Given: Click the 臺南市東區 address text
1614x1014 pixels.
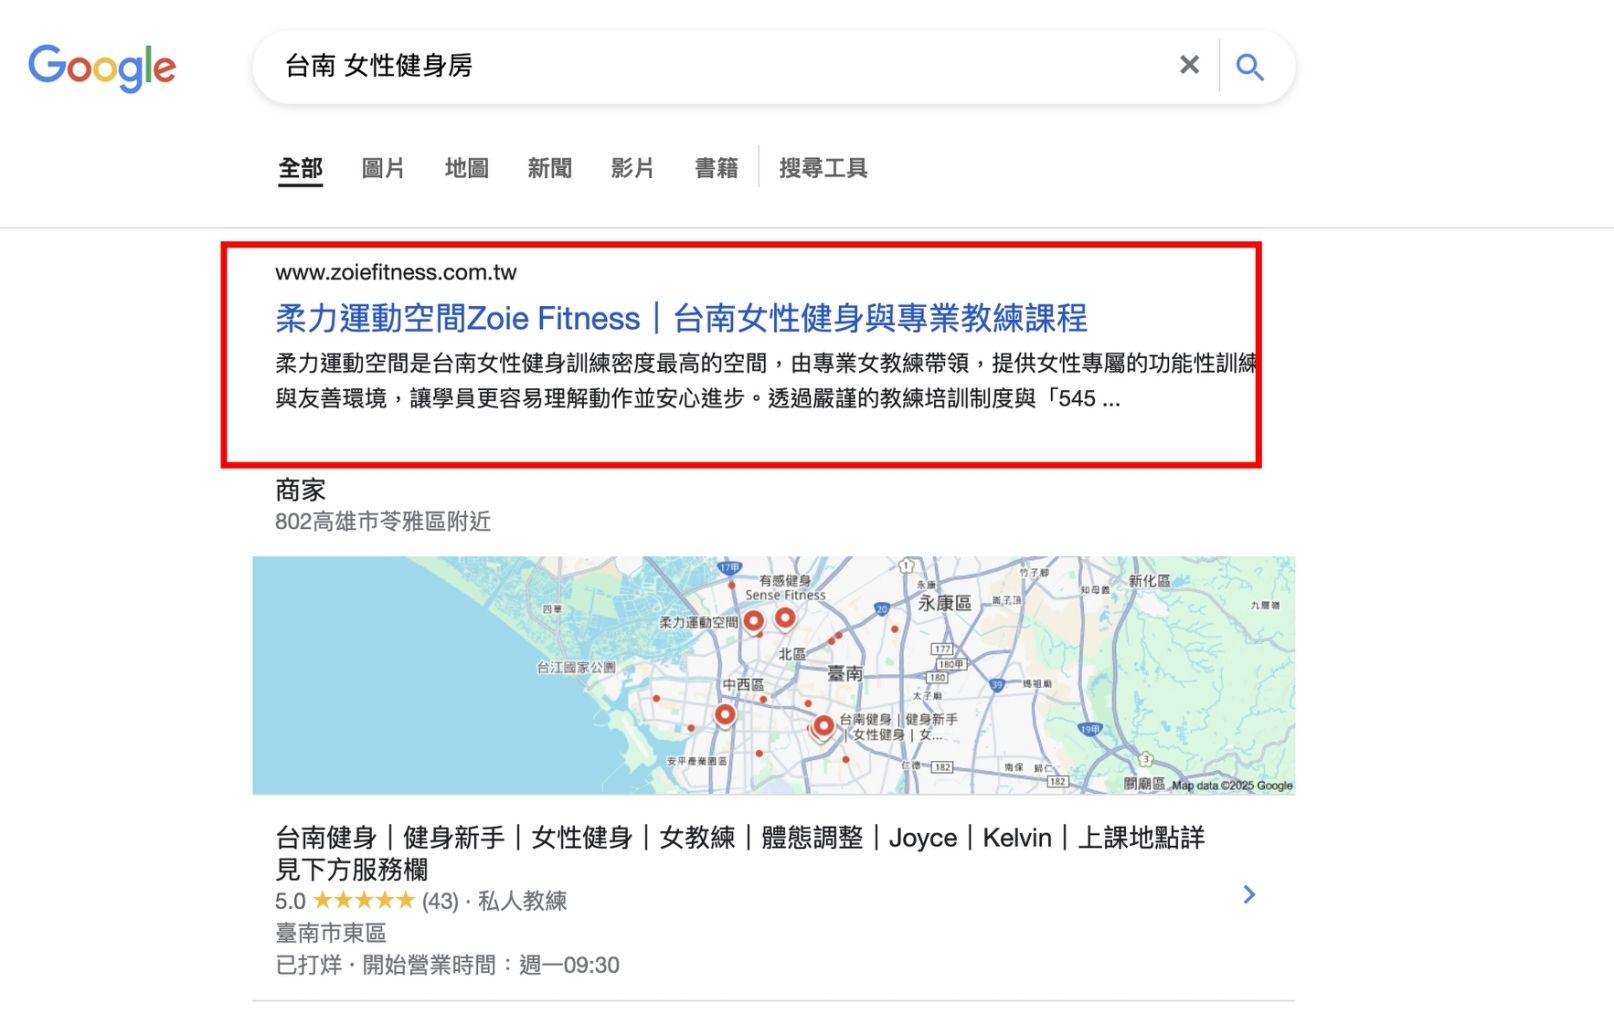Looking at the screenshot, I should (331, 933).
